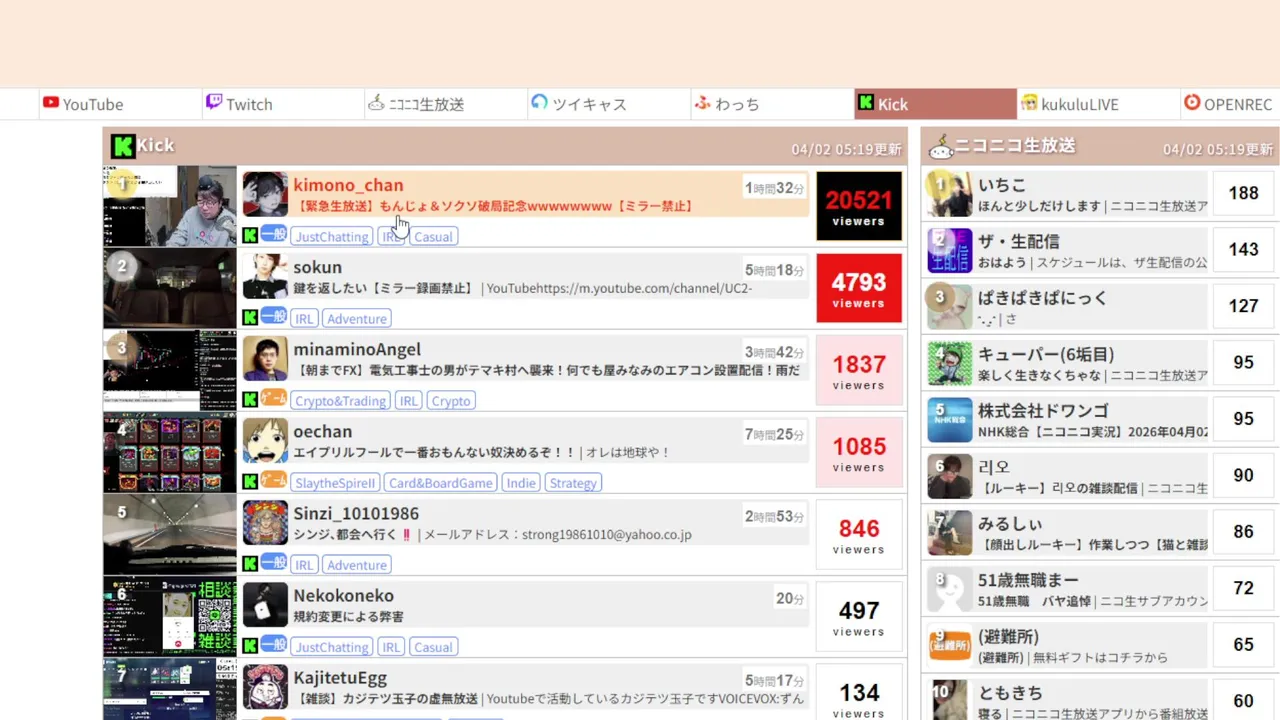Click the 1837 viewers count box
The width and height of the screenshot is (1280, 720).
(859, 370)
